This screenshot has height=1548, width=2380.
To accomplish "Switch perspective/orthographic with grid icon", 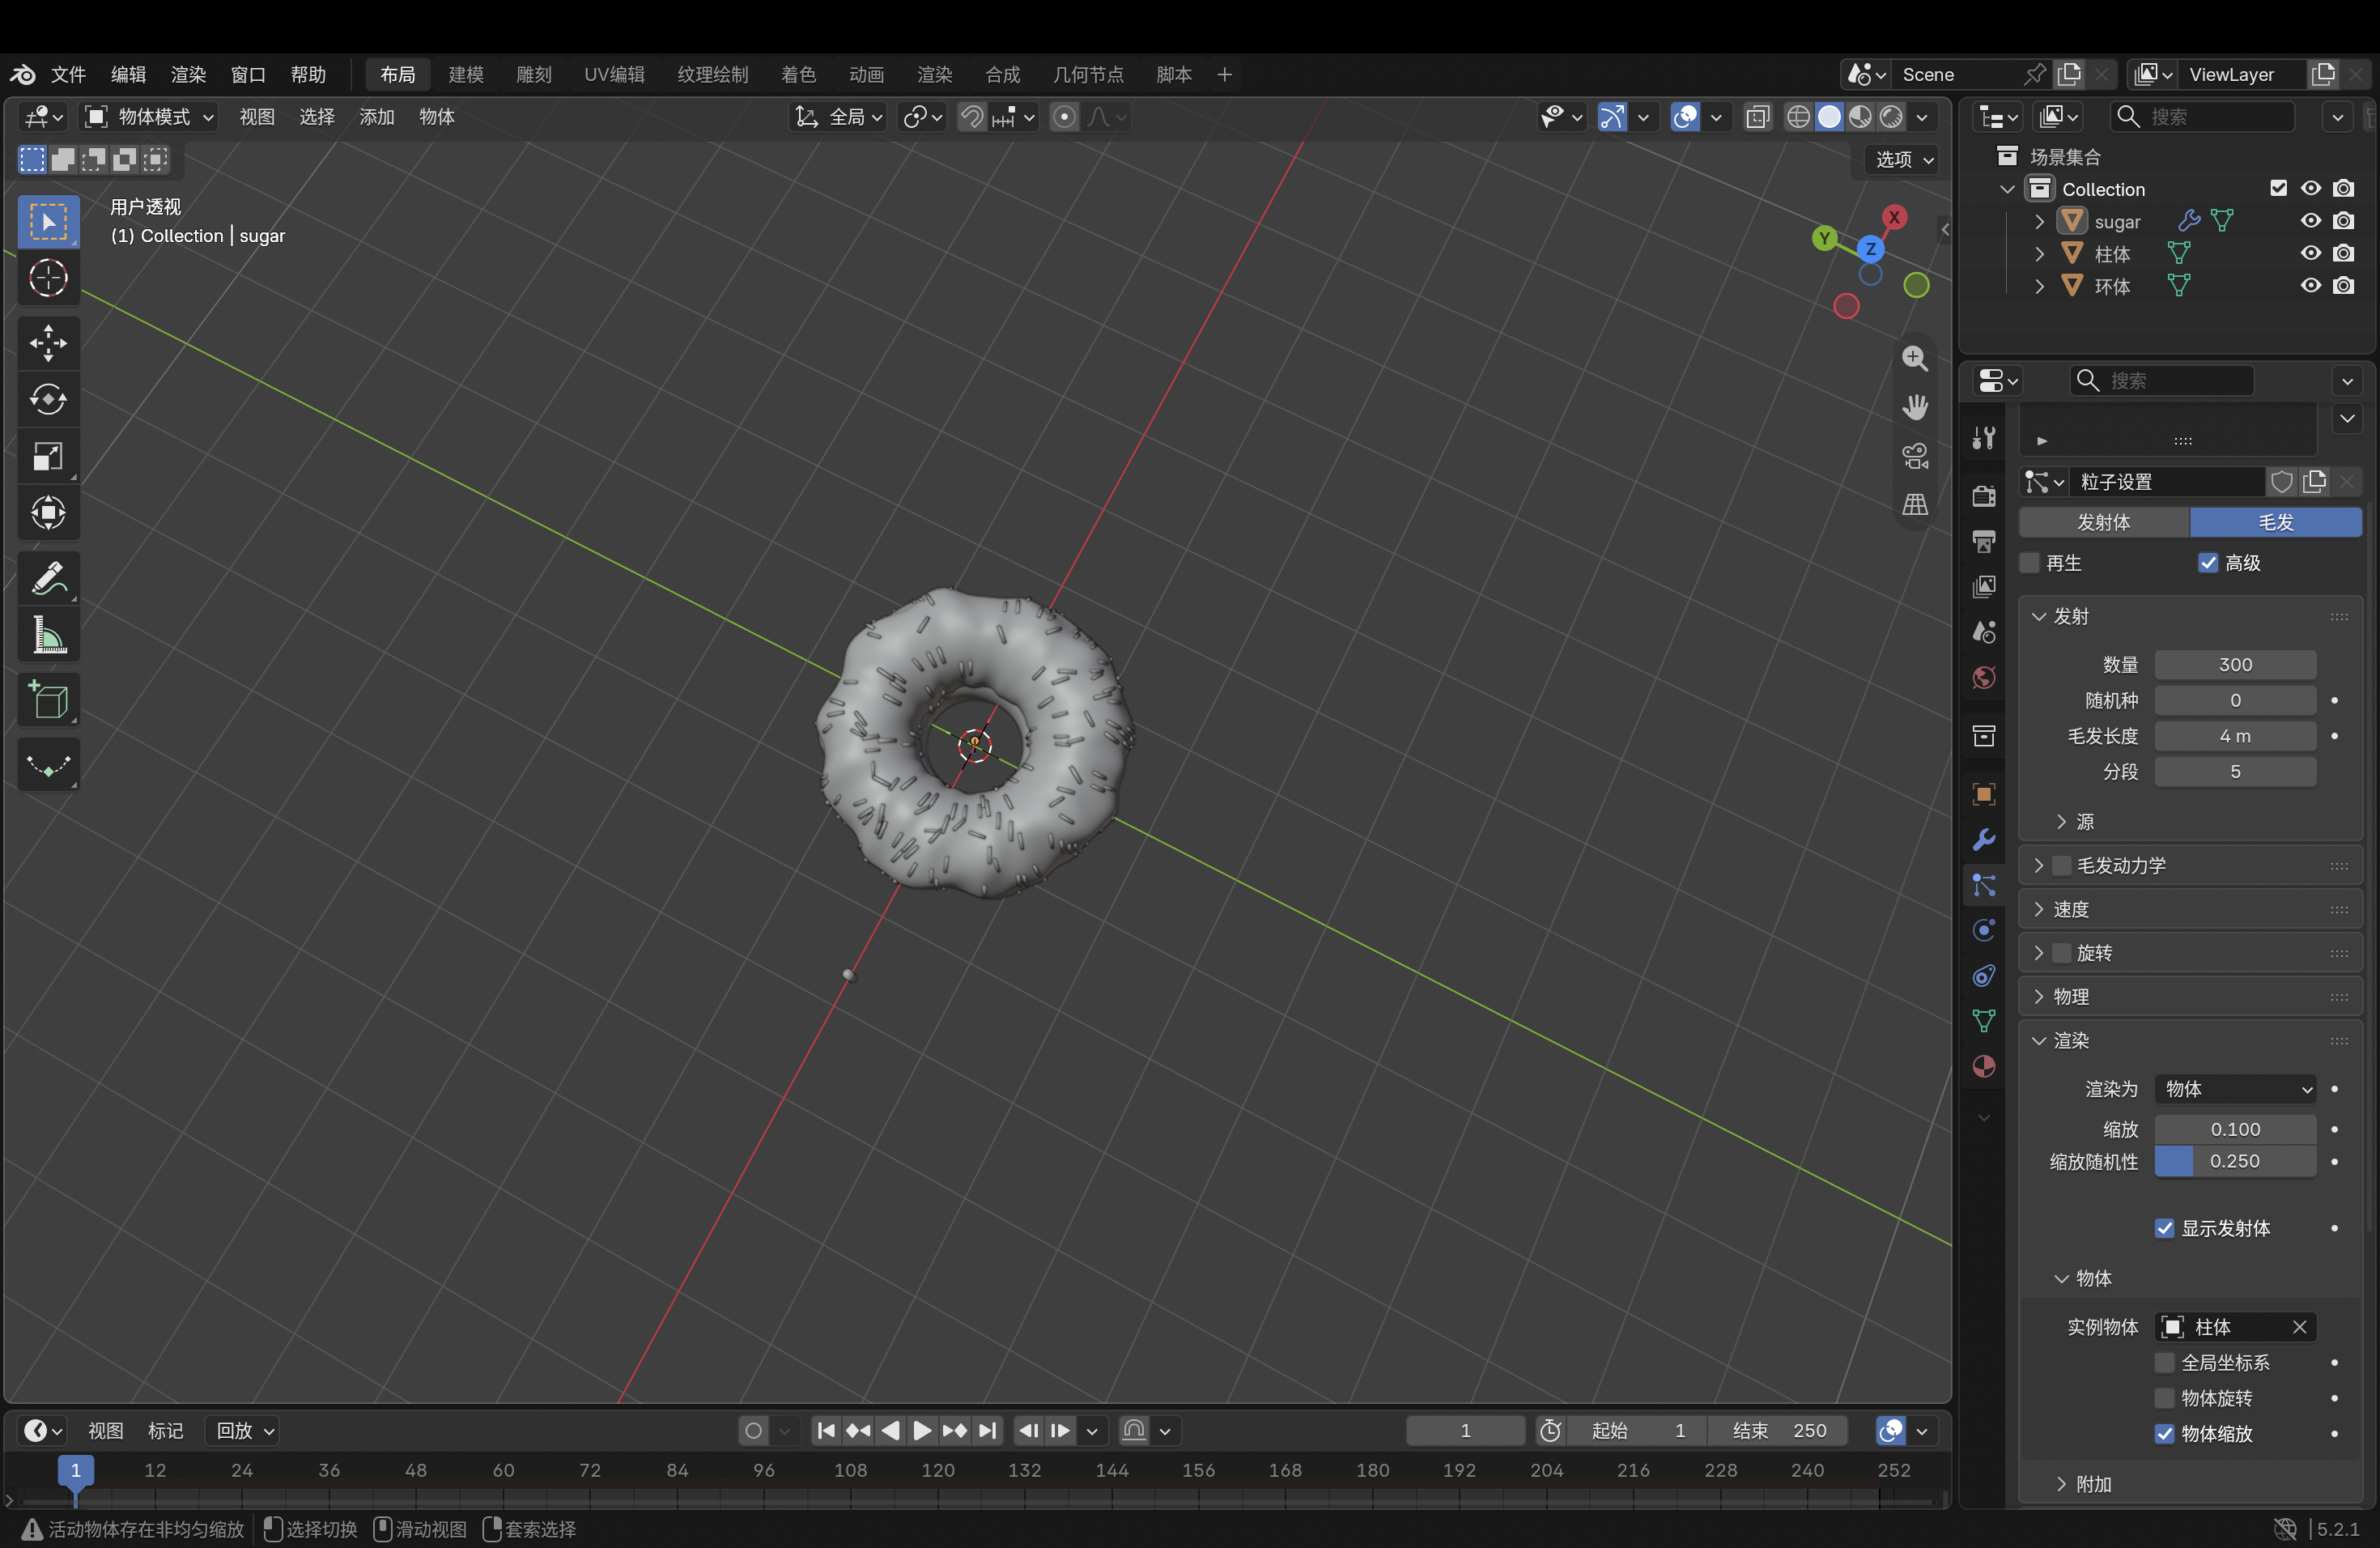I will pos(1915,505).
